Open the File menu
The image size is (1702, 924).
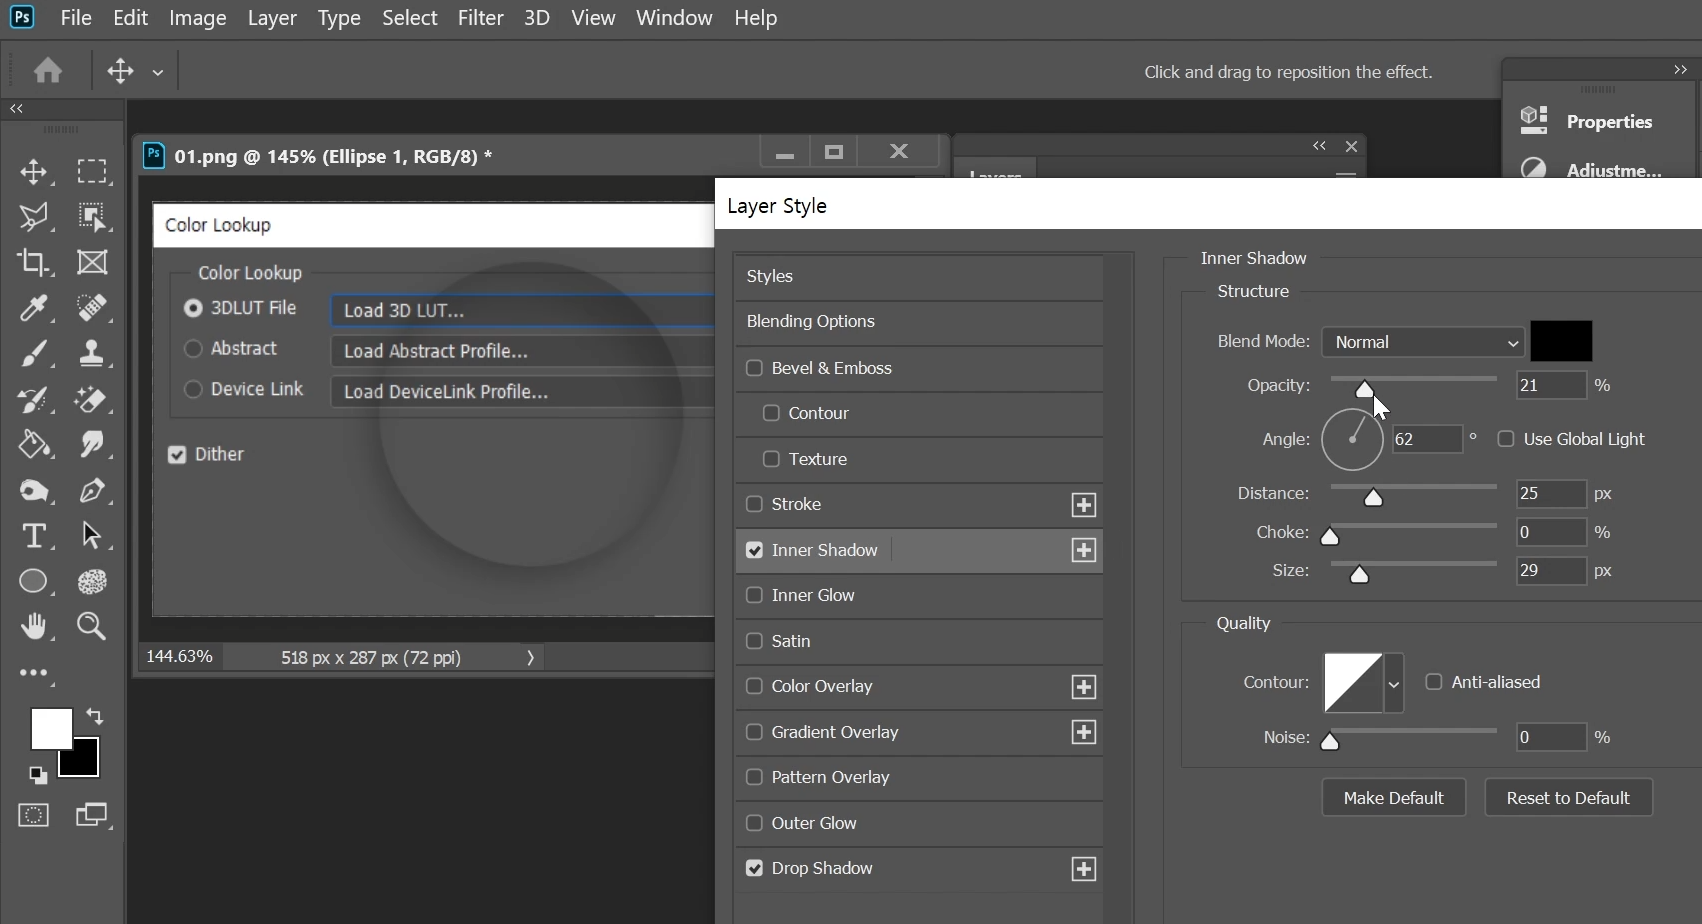[x=76, y=18]
